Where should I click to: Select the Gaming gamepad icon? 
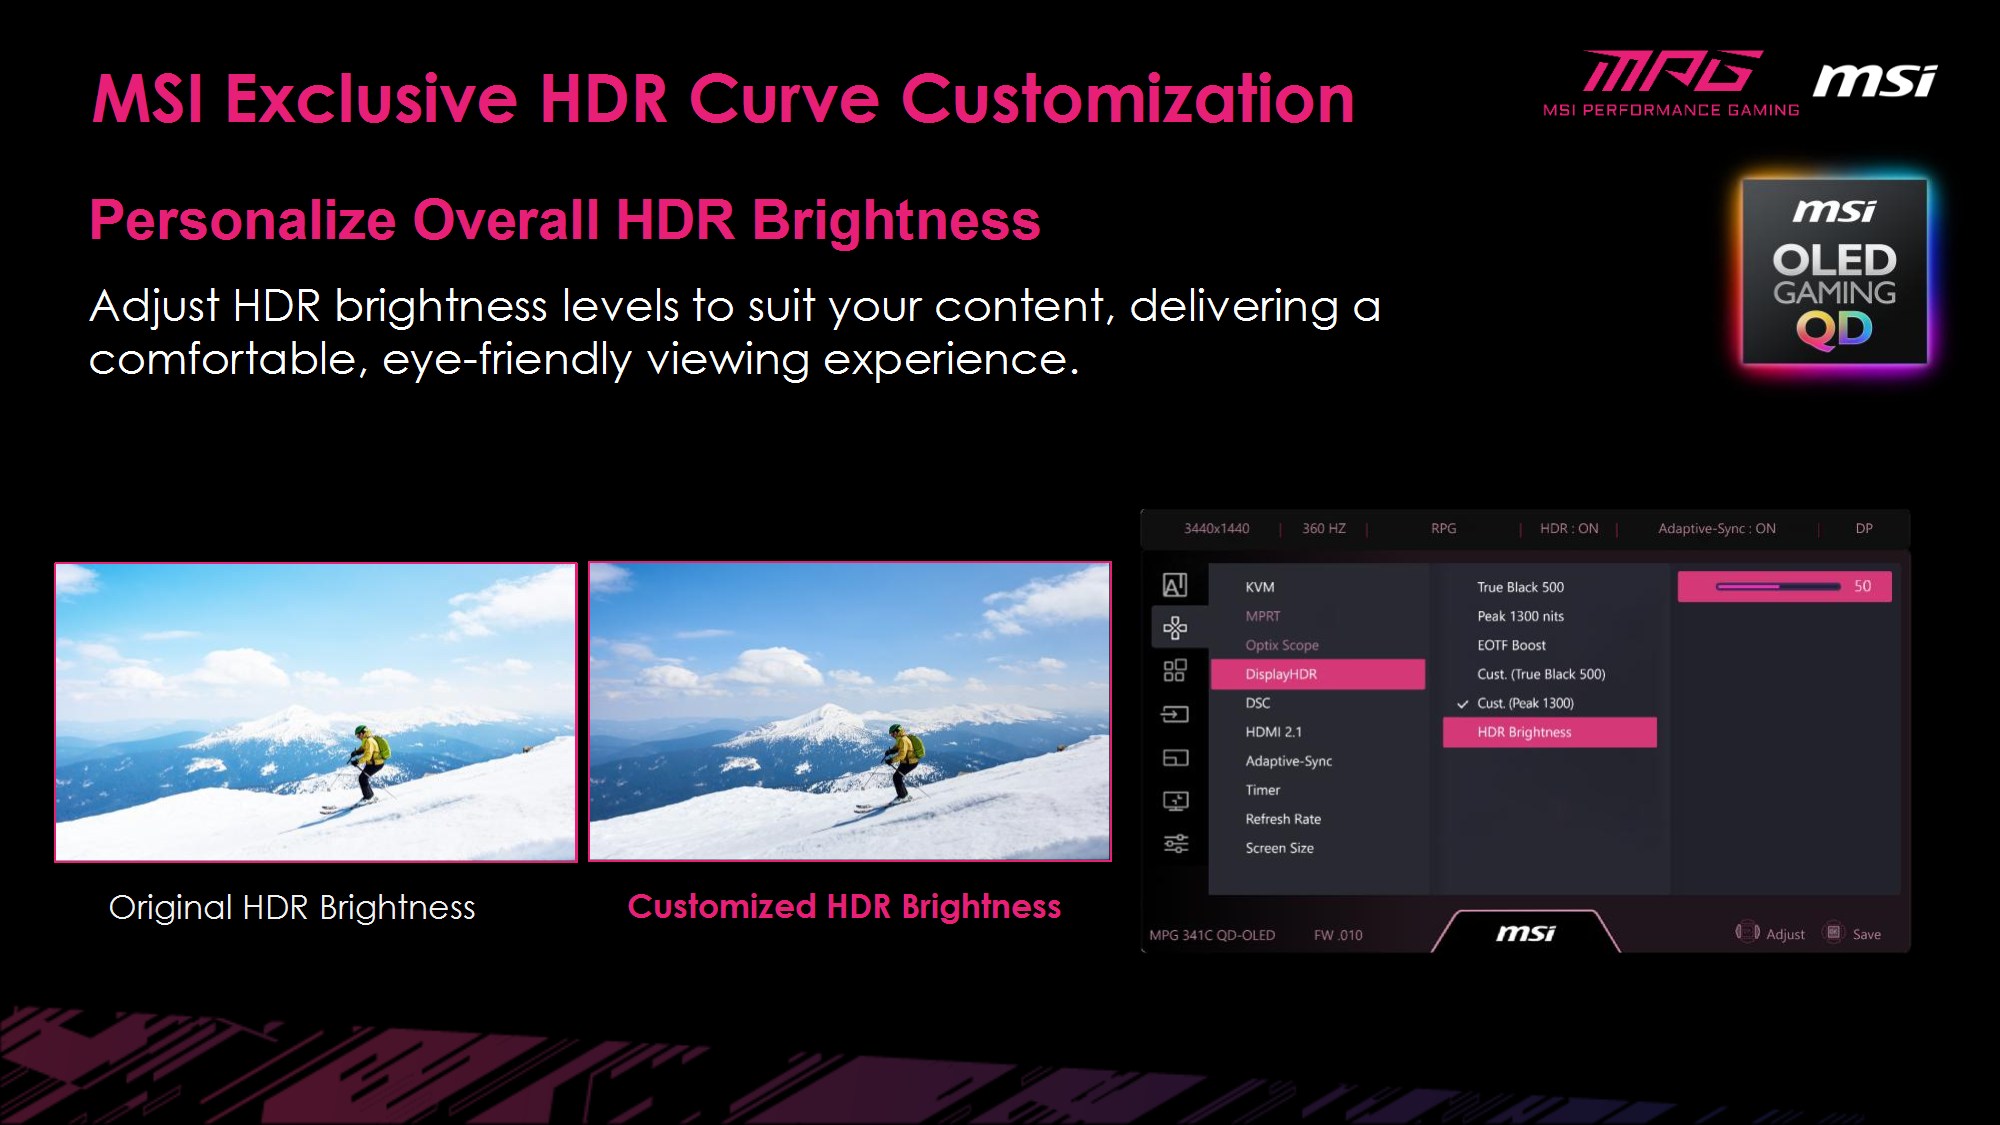tap(1175, 628)
